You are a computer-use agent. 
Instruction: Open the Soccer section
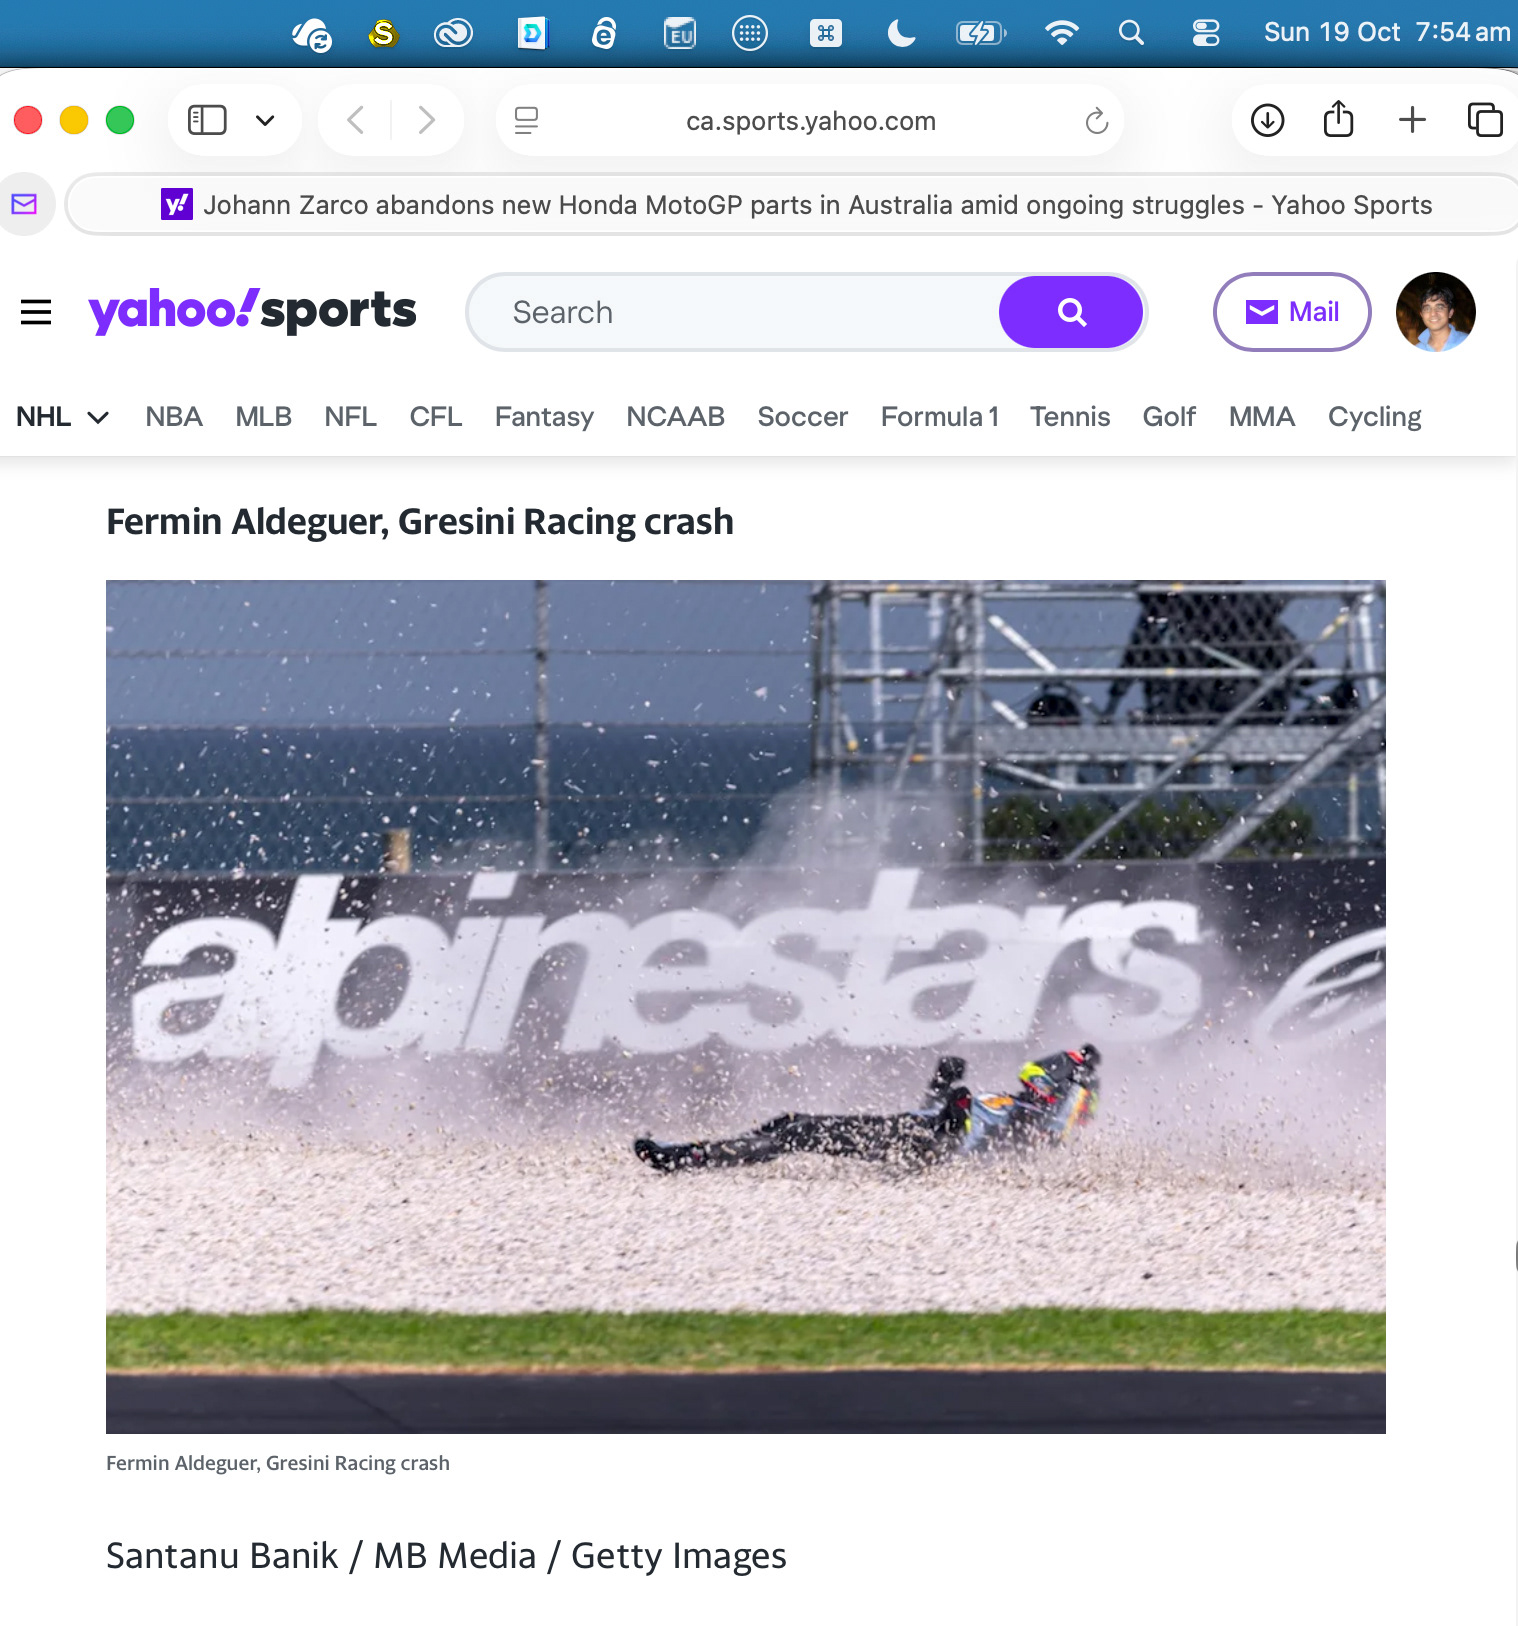[803, 417]
